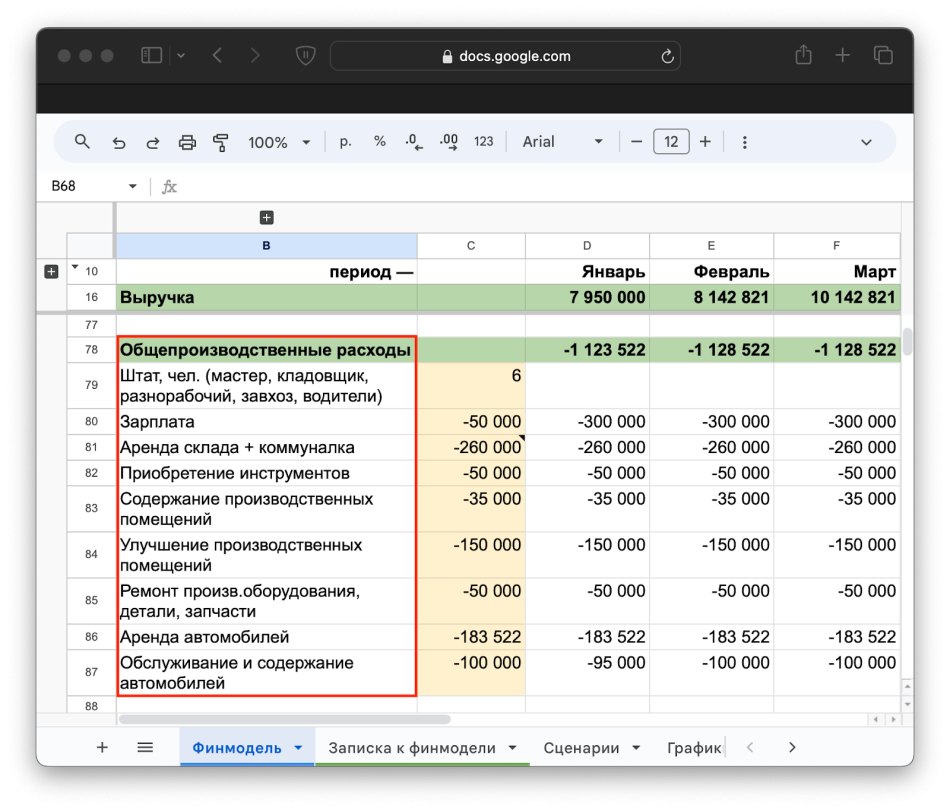
Task: Activate the paint format tool
Action: (x=221, y=142)
